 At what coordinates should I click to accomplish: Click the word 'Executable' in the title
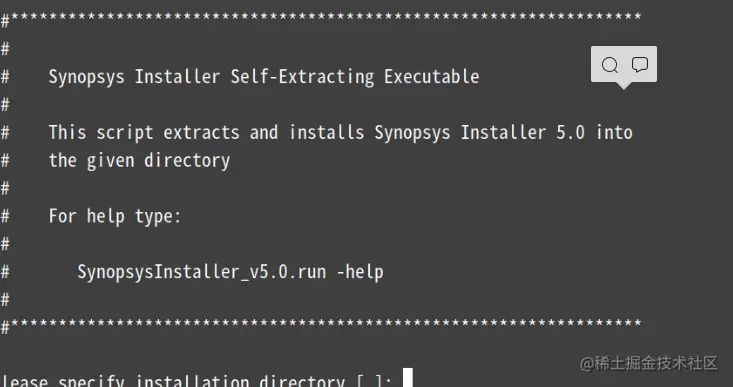tap(431, 77)
